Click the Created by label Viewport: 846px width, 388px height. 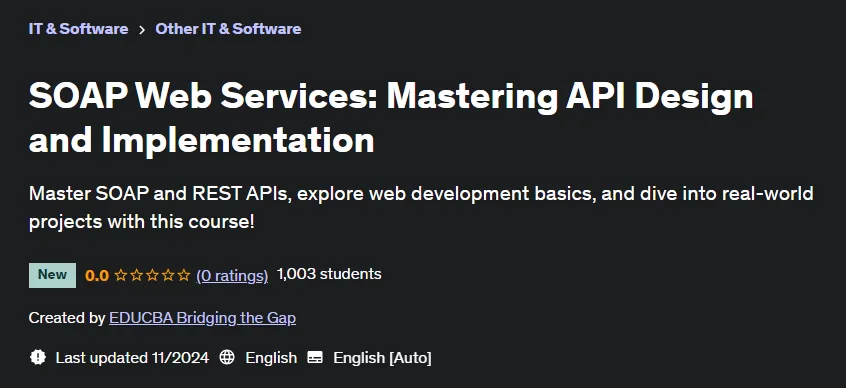click(x=67, y=318)
